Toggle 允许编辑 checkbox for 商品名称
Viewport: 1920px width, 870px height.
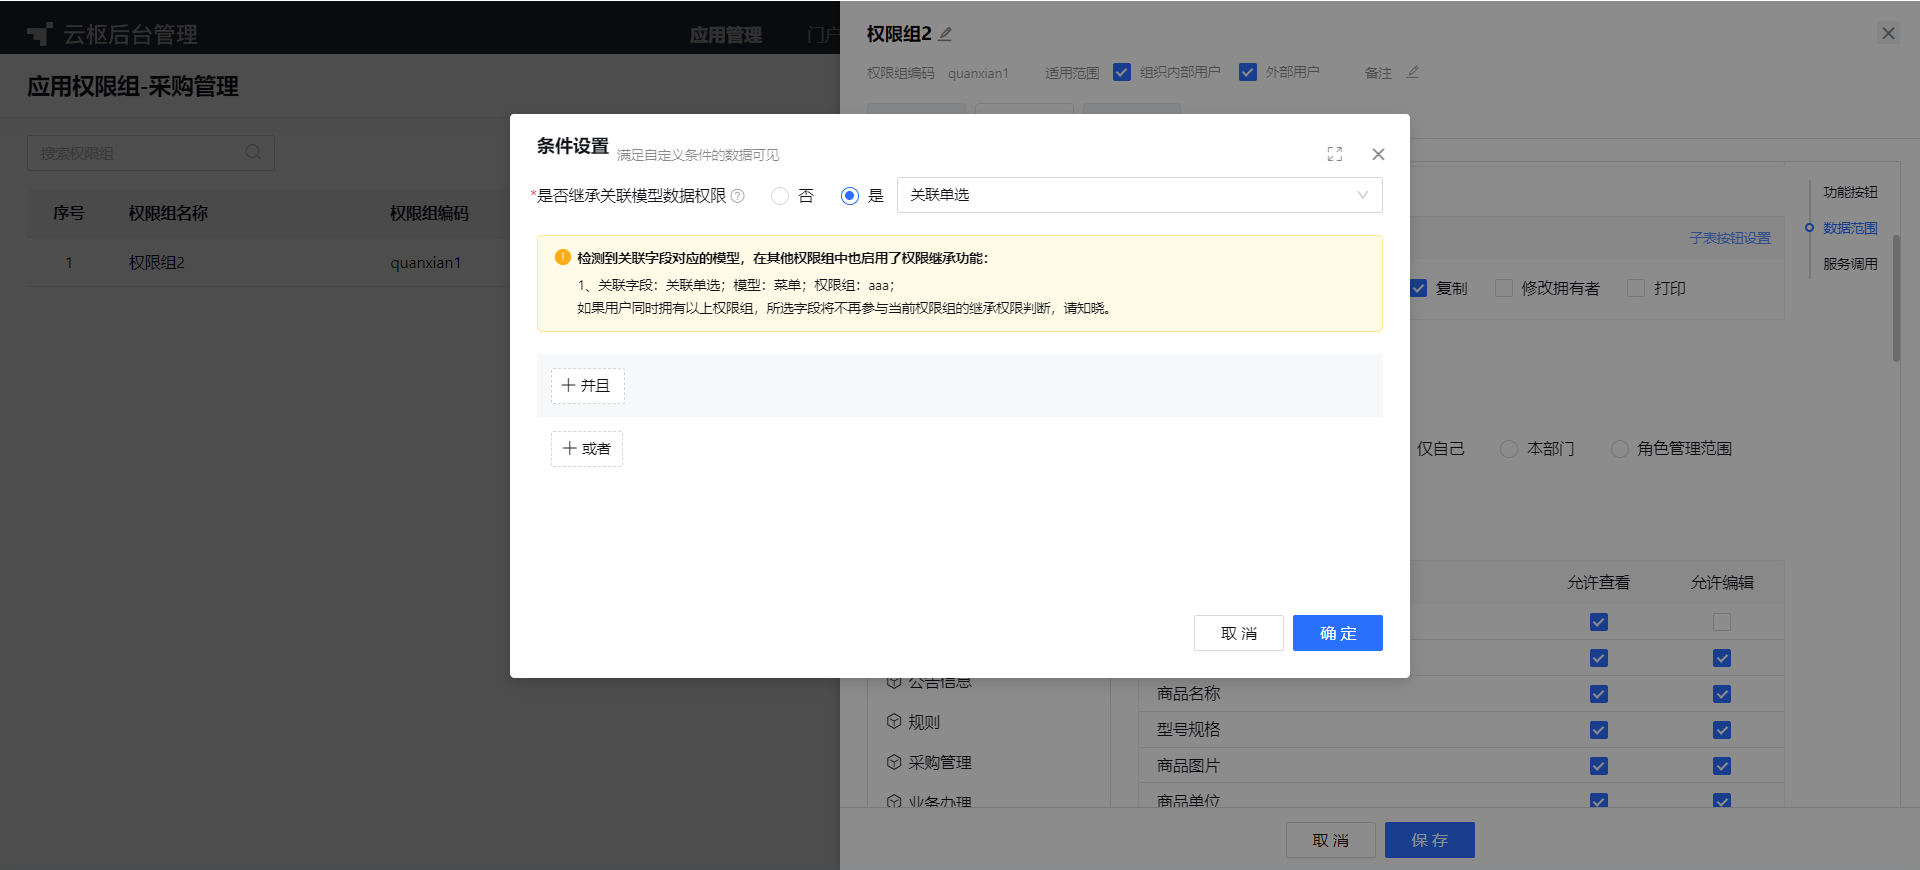coord(1722,694)
